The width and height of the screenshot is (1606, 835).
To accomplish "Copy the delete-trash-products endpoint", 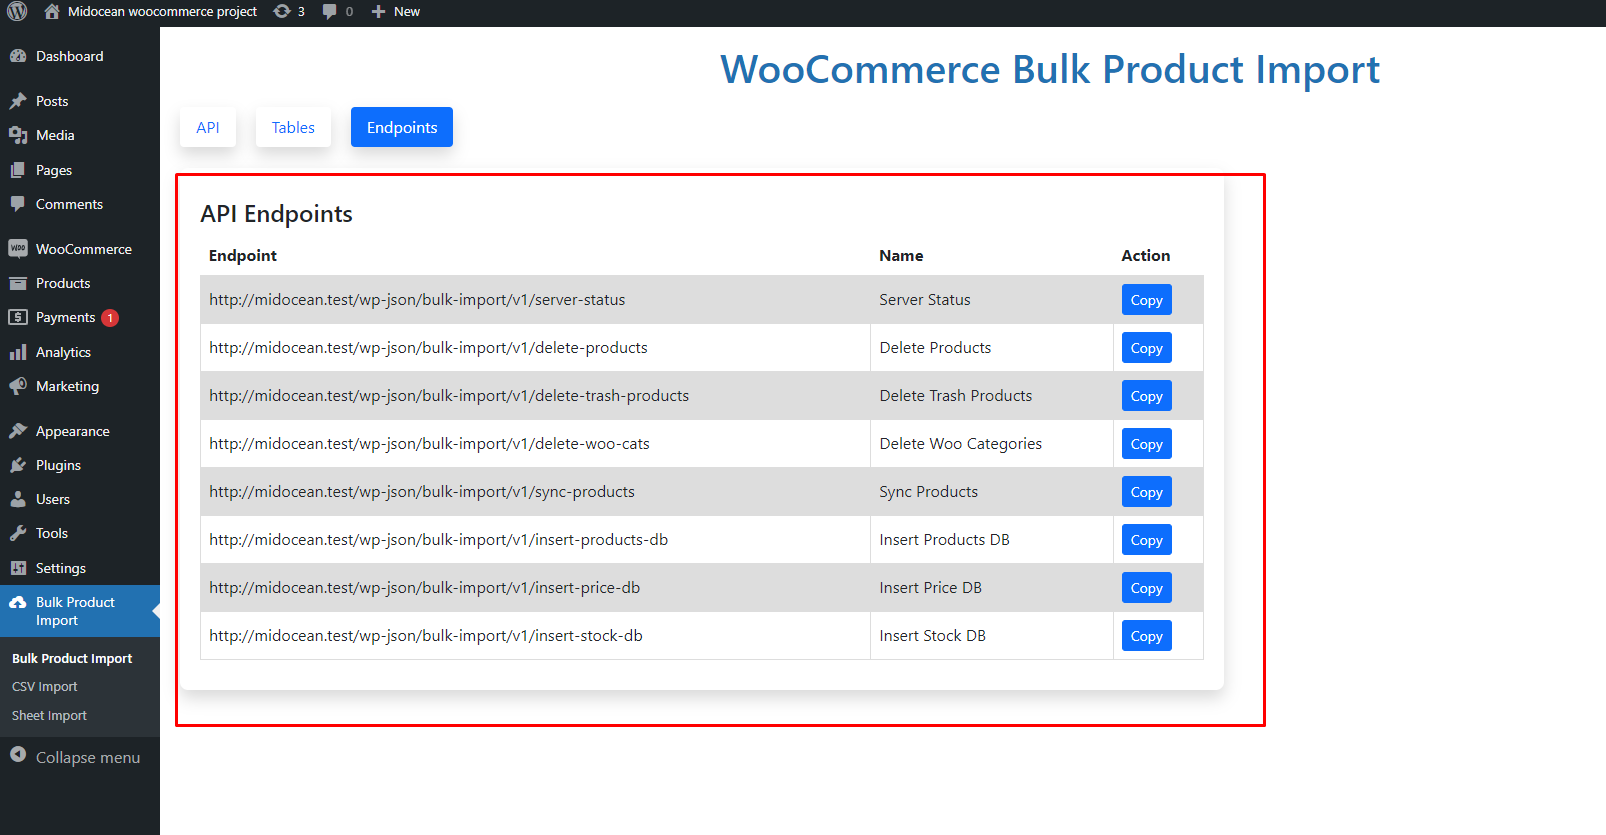I will point(1147,396).
